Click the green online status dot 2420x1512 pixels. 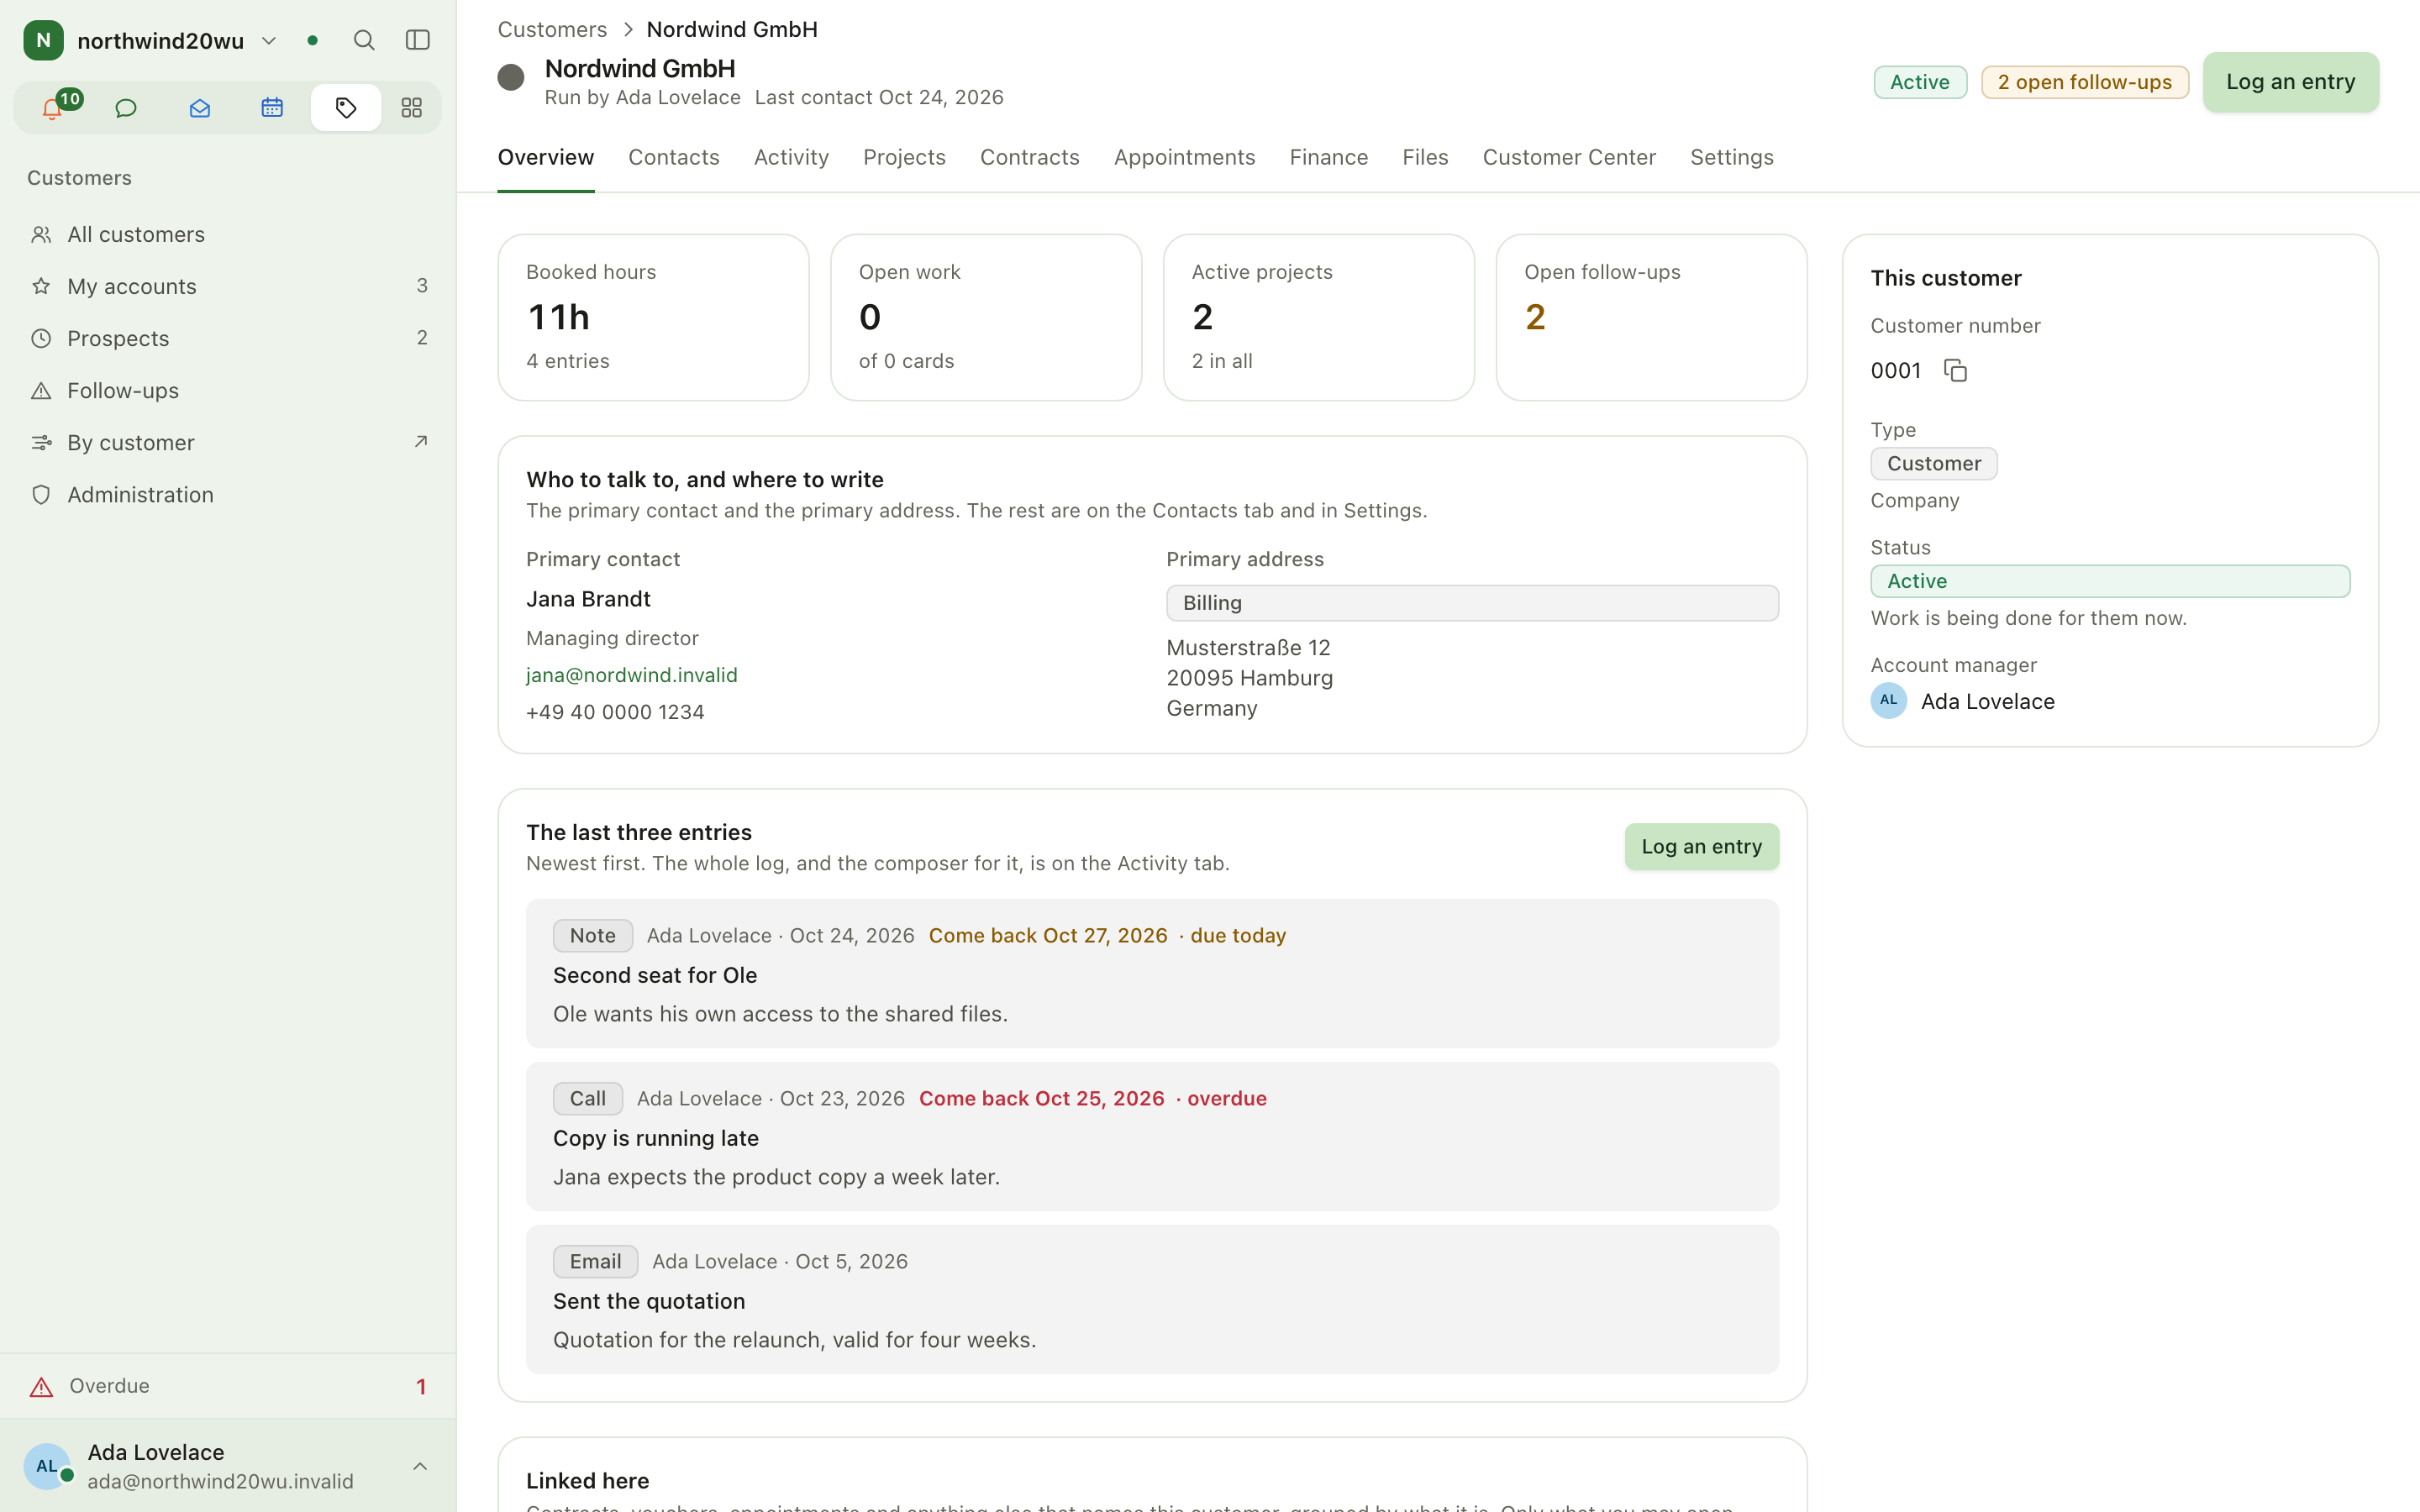(x=313, y=41)
